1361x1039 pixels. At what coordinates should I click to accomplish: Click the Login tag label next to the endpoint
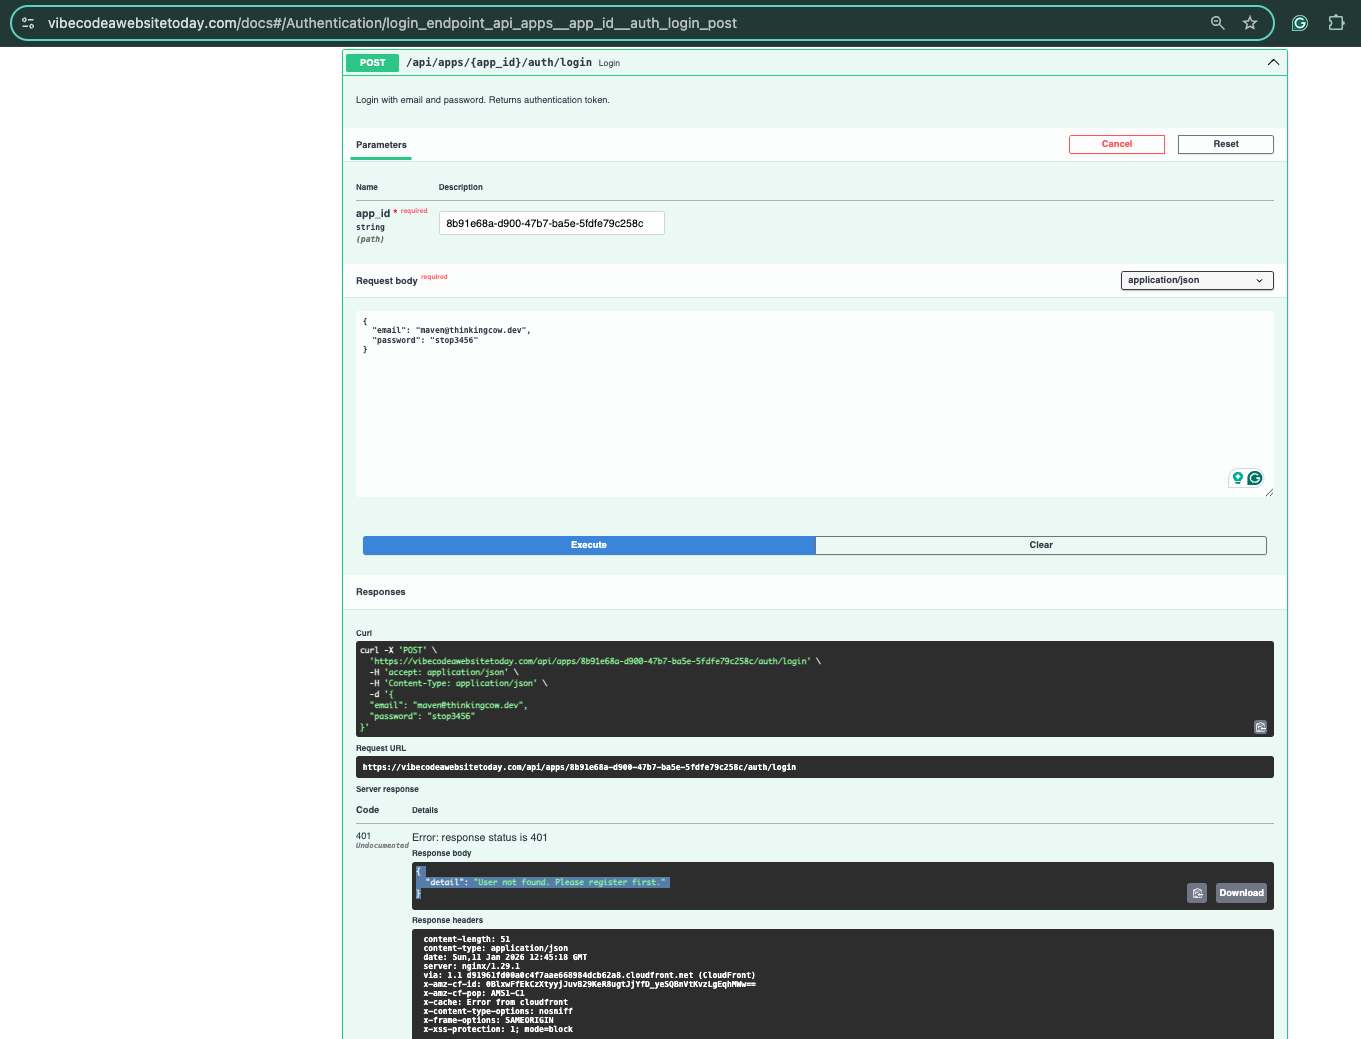pyautogui.click(x=609, y=62)
